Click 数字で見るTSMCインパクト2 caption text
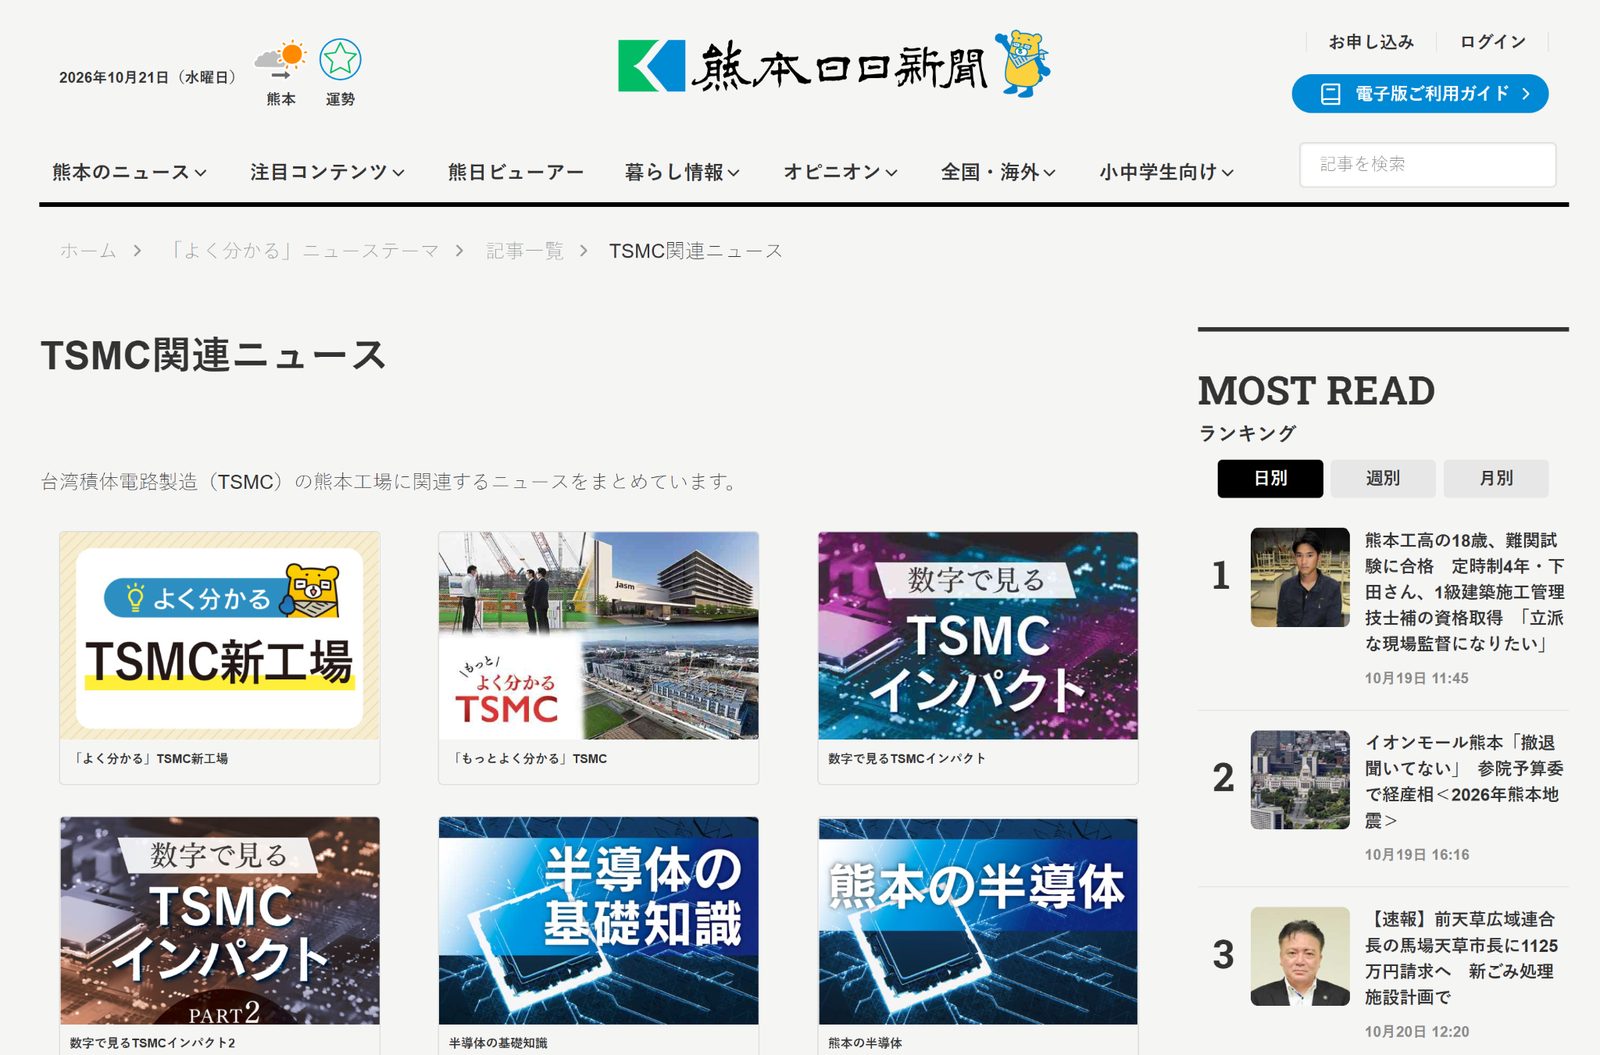This screenshot has width=1600, height=1055. click(x=152, y=1043)
